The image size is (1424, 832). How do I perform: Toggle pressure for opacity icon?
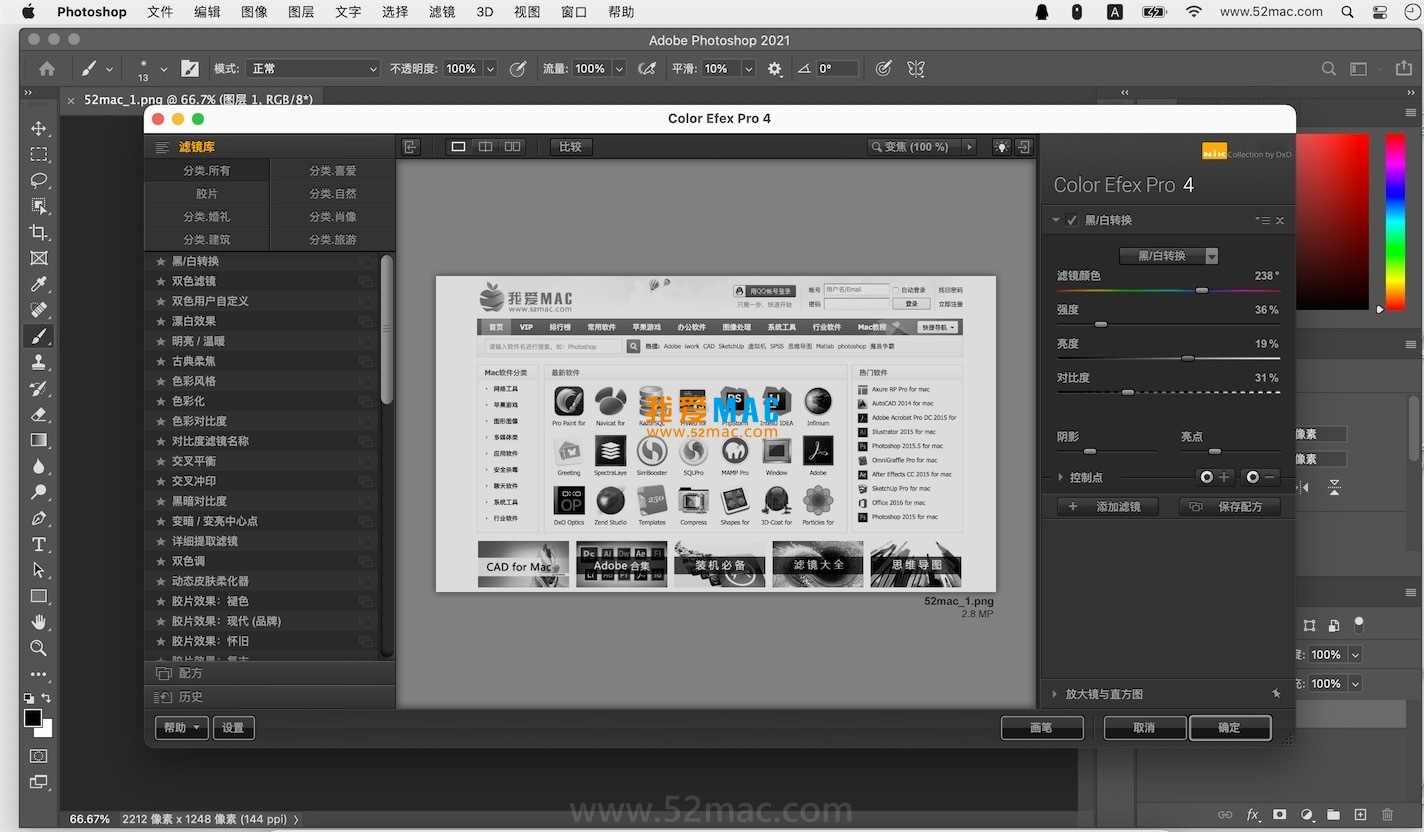(x=518, y=69)
